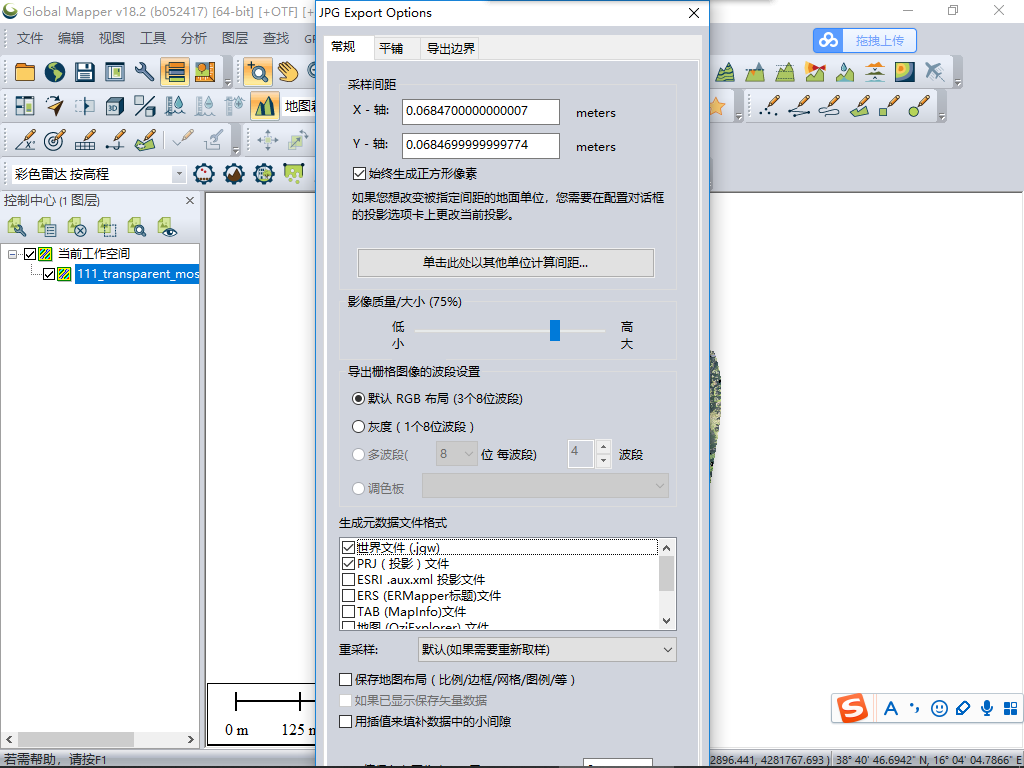Open the 分析 menu
The image size is (1024, 768).
194,39
